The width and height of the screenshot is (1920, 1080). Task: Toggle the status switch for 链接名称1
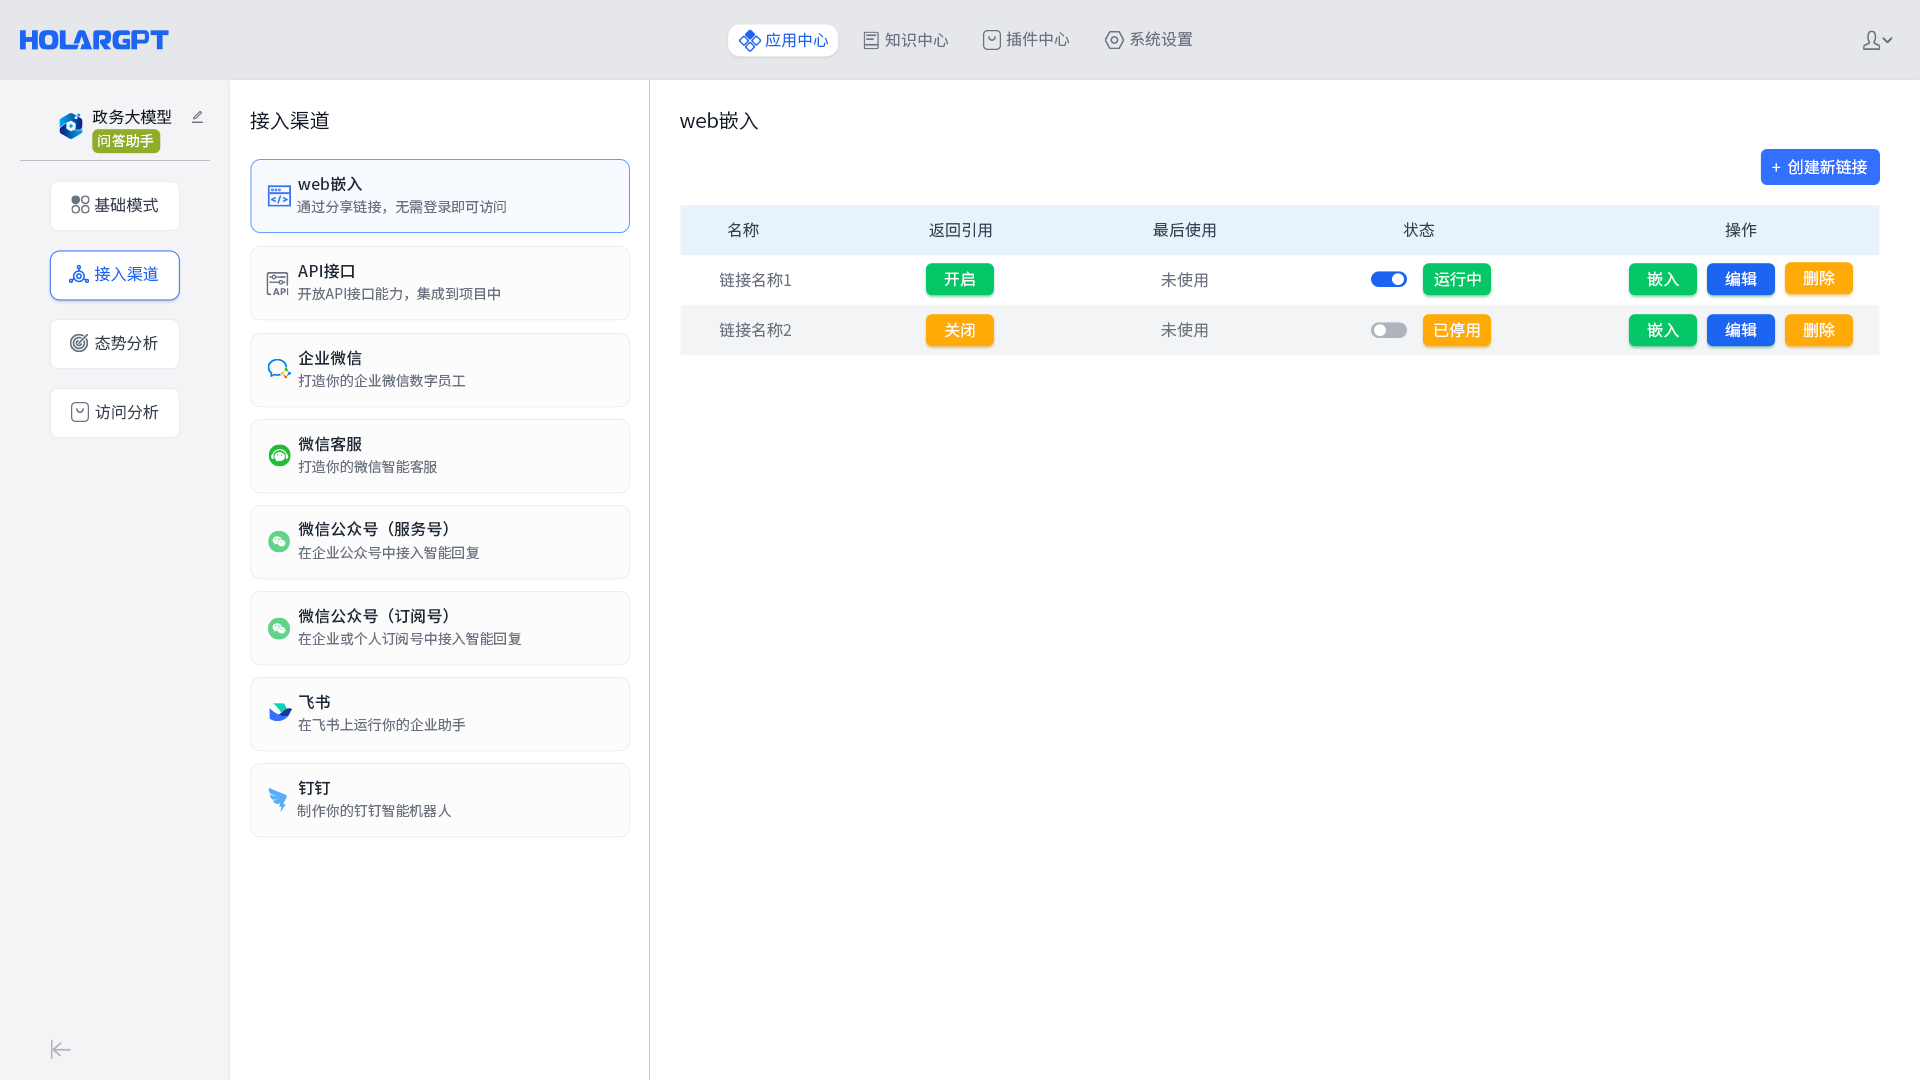pos(1389,279)
